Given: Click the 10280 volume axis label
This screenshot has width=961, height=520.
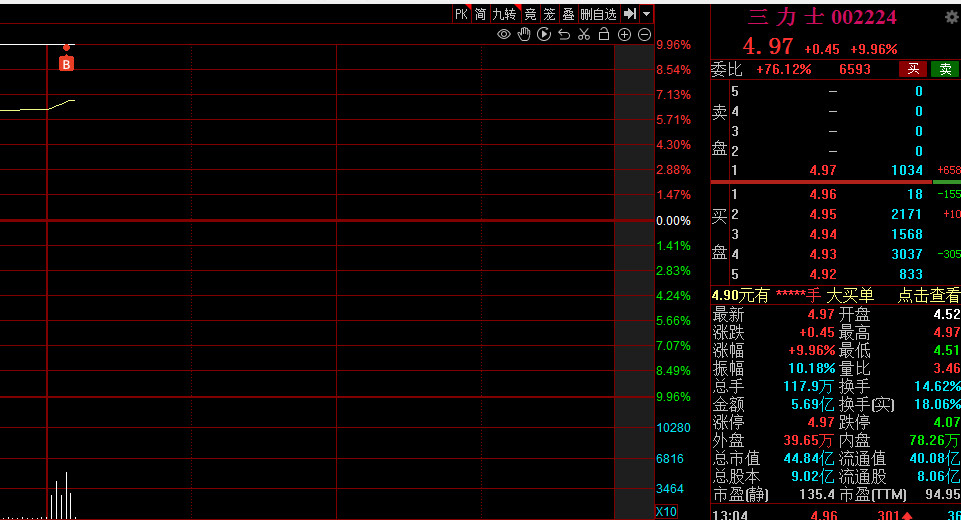Looking at the screenshot, I should pos(673,428).
